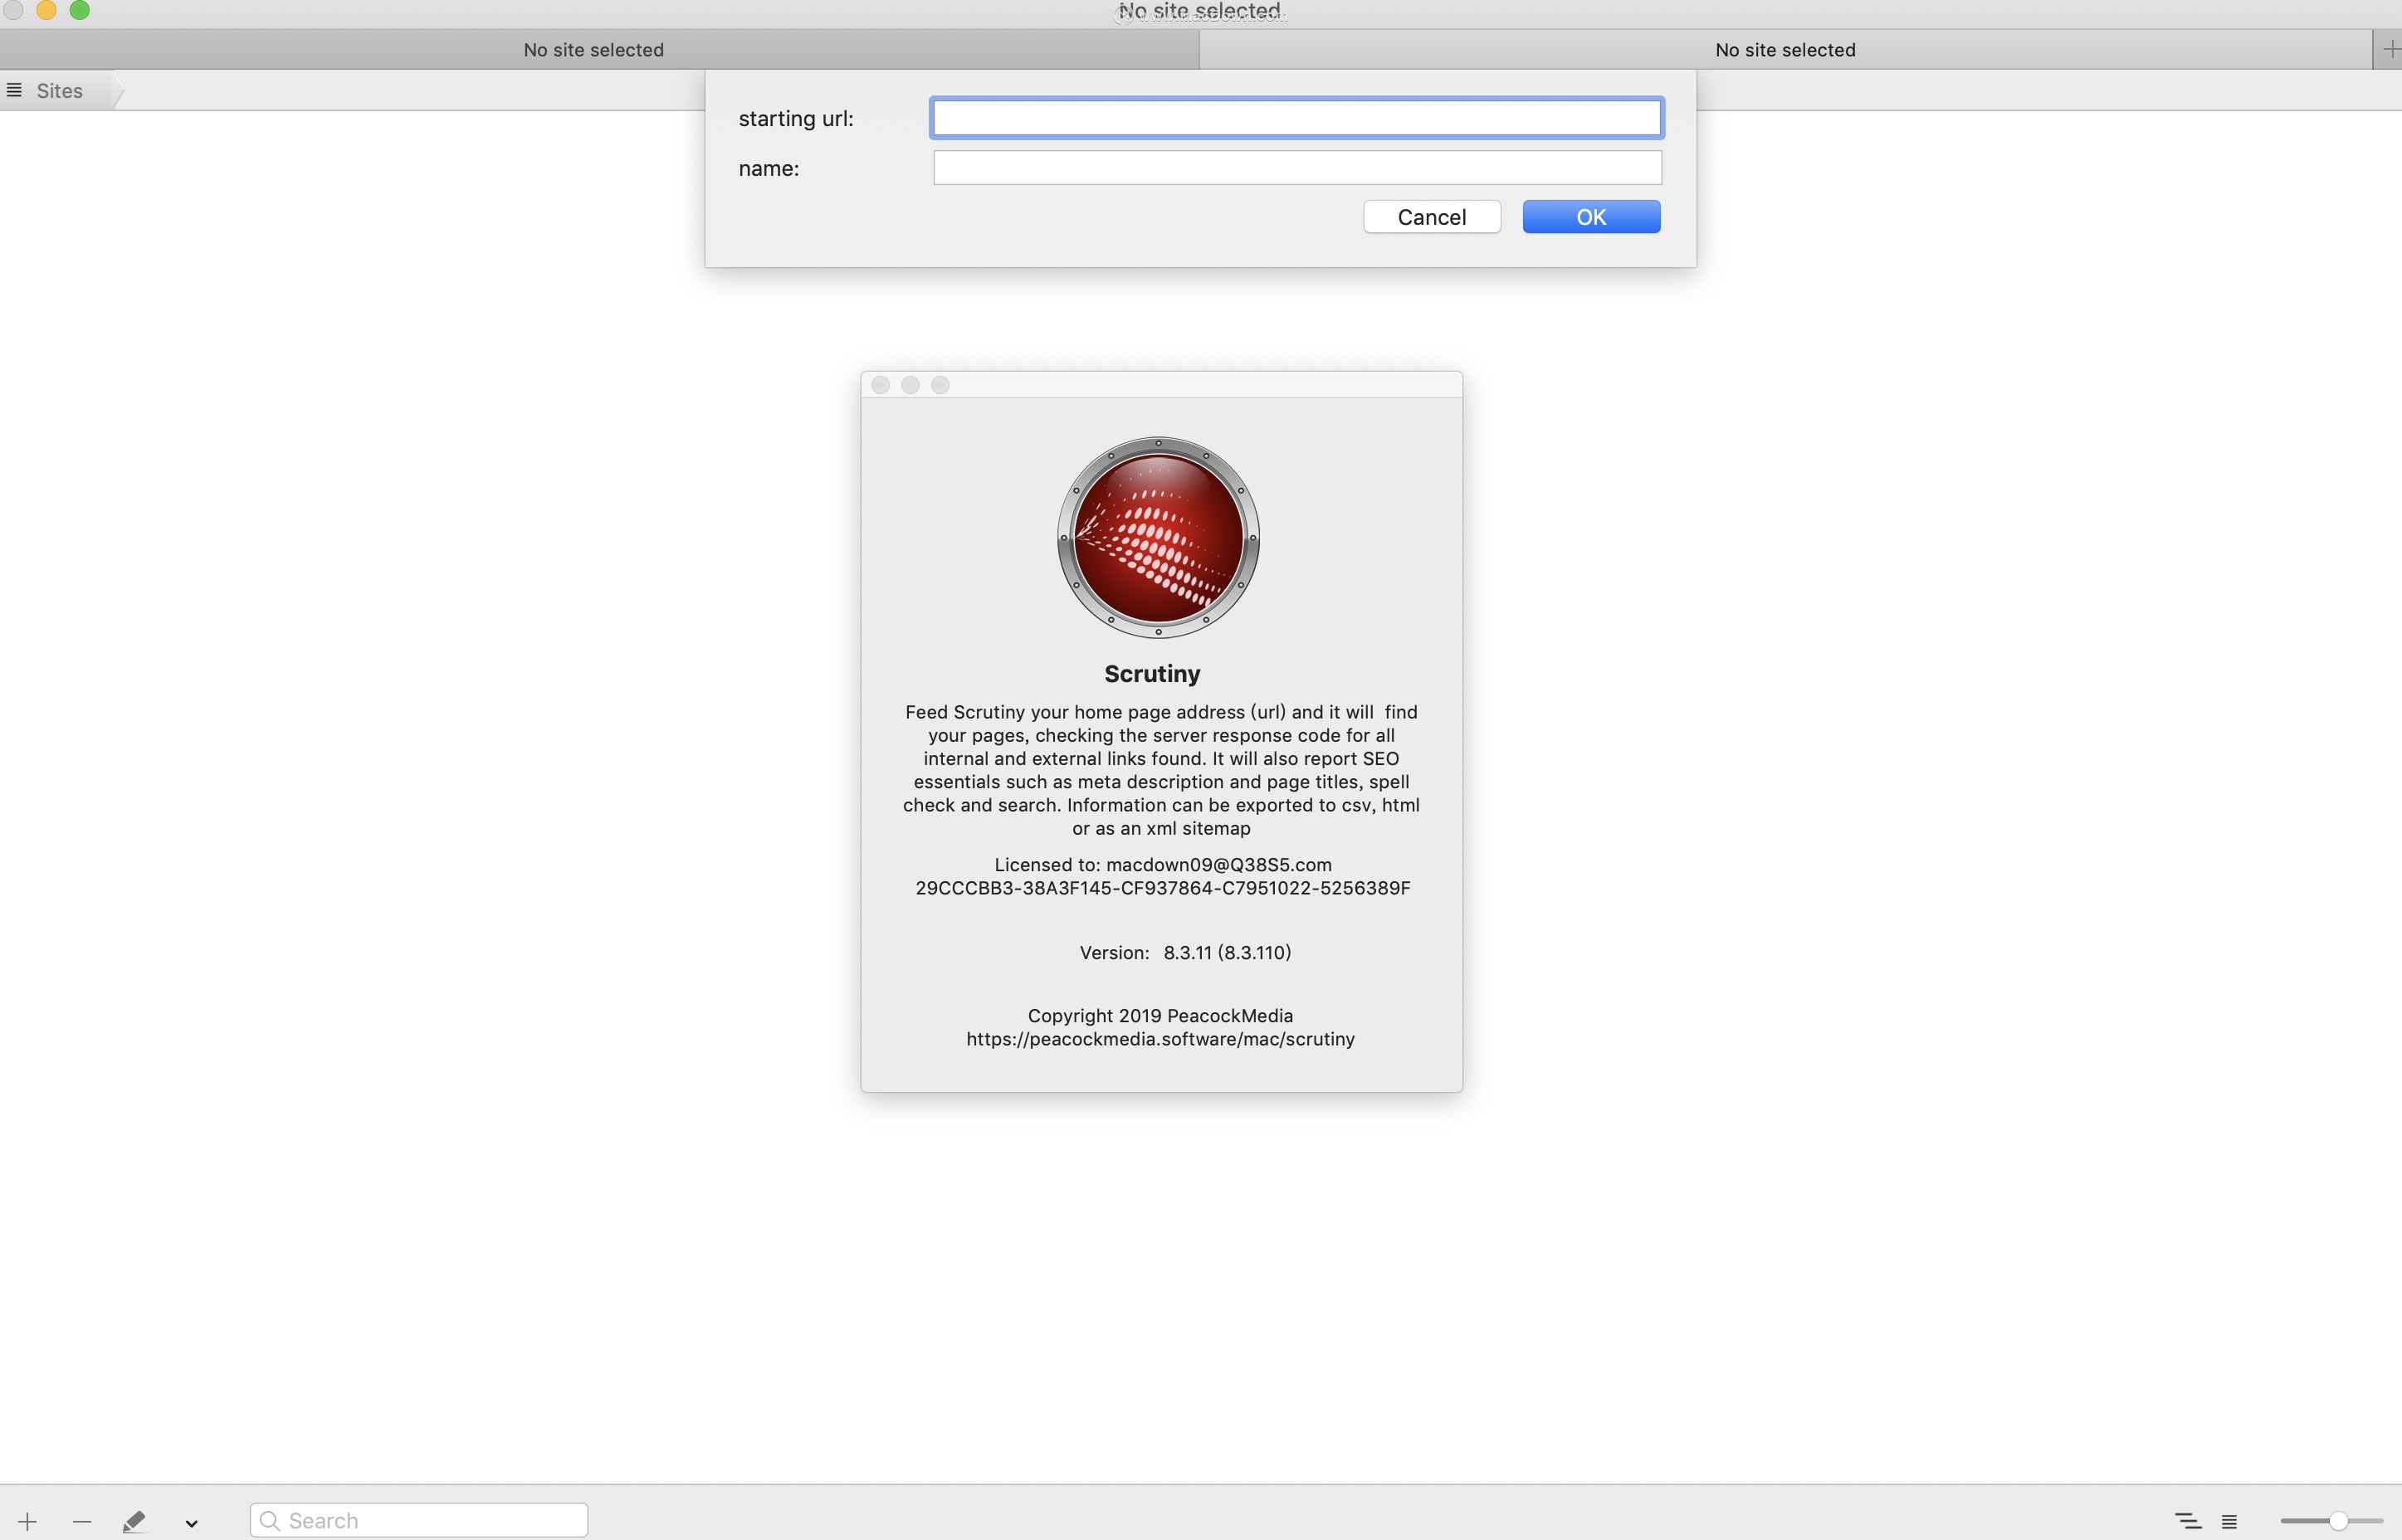Cancel the new site dialog
2402x1540 pixels.
(1431, 217)
